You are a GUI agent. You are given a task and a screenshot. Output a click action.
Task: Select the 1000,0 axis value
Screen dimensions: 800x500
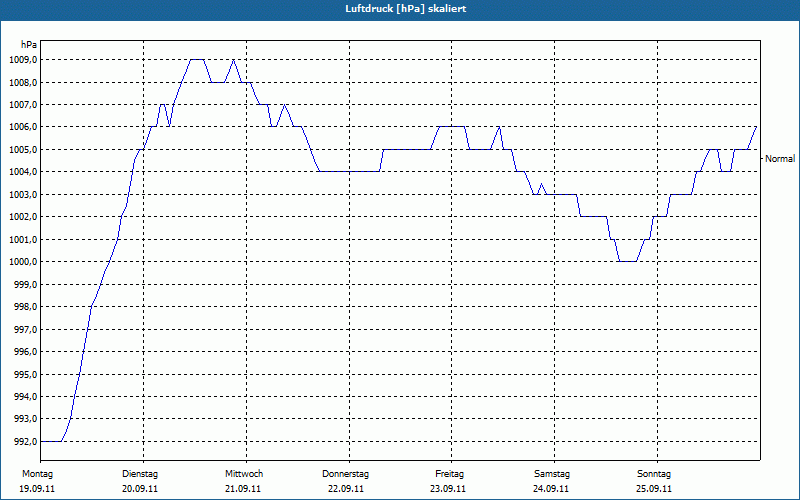pos(23,262)
